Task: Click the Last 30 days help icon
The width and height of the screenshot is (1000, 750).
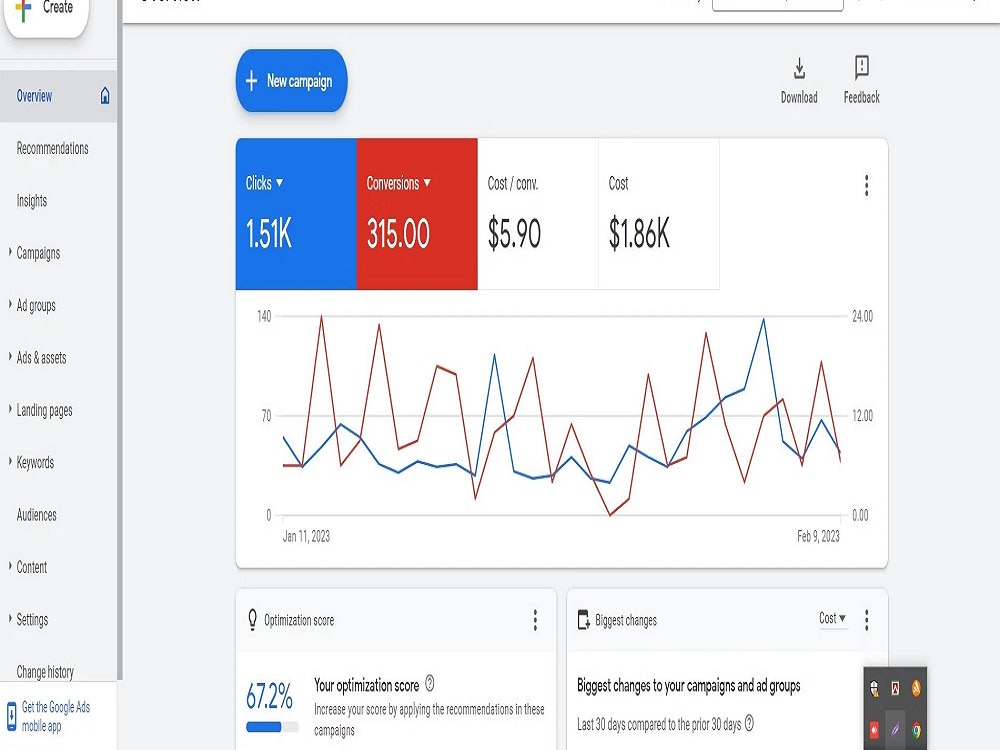Action: [749, 723]
